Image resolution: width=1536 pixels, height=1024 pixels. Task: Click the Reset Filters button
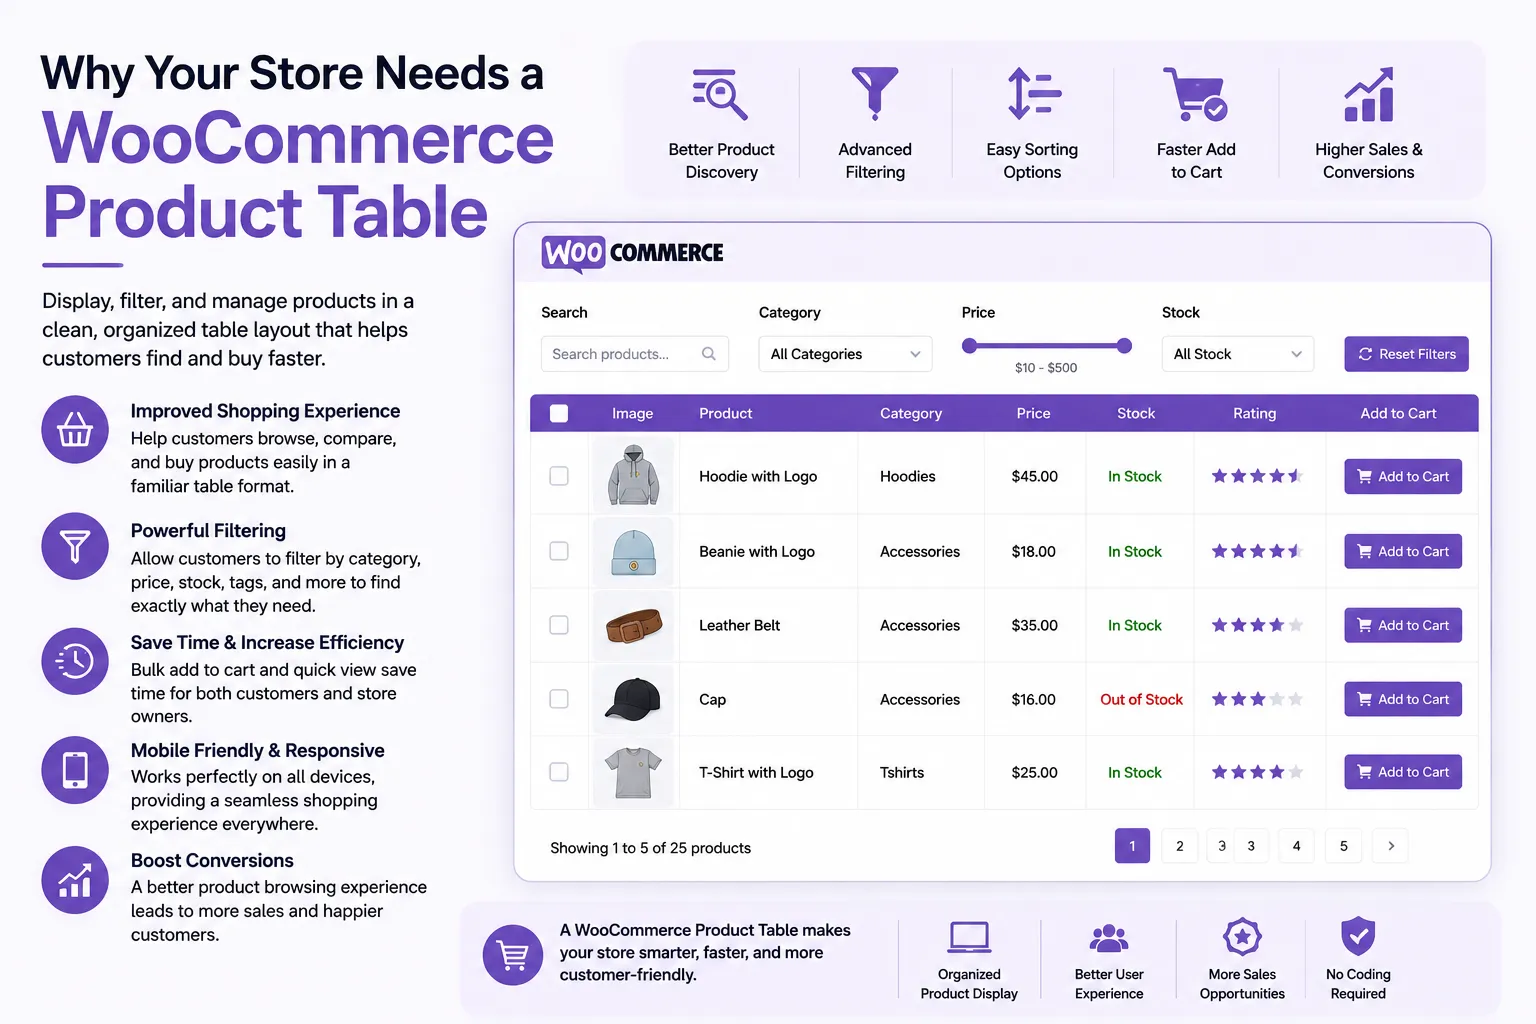[1406, 354]
